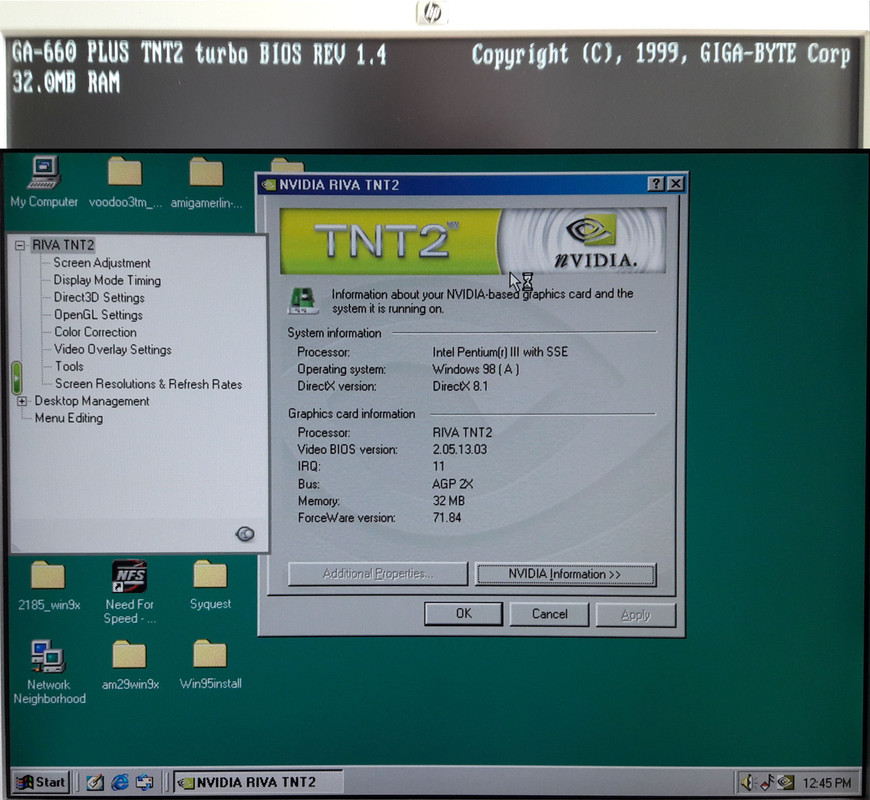Image resolution: width=870 pixels, height=800 pixels.
Task: Open OpenGL Settings page
Action: point(98,315)
